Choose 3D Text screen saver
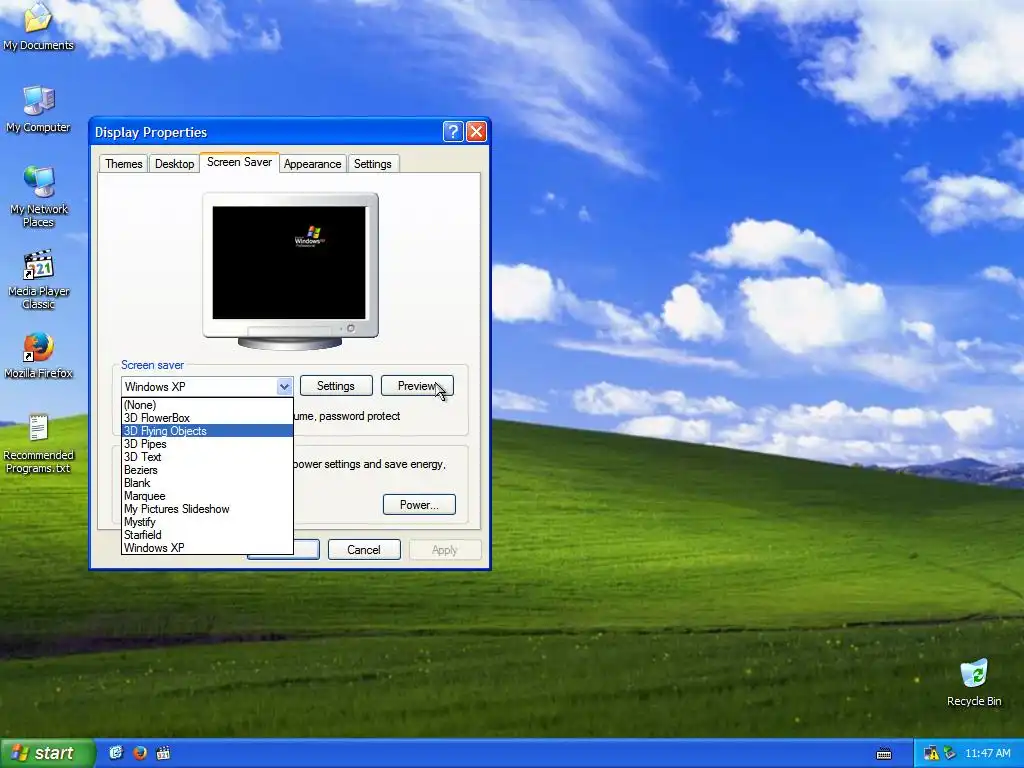 click(207, 457)
